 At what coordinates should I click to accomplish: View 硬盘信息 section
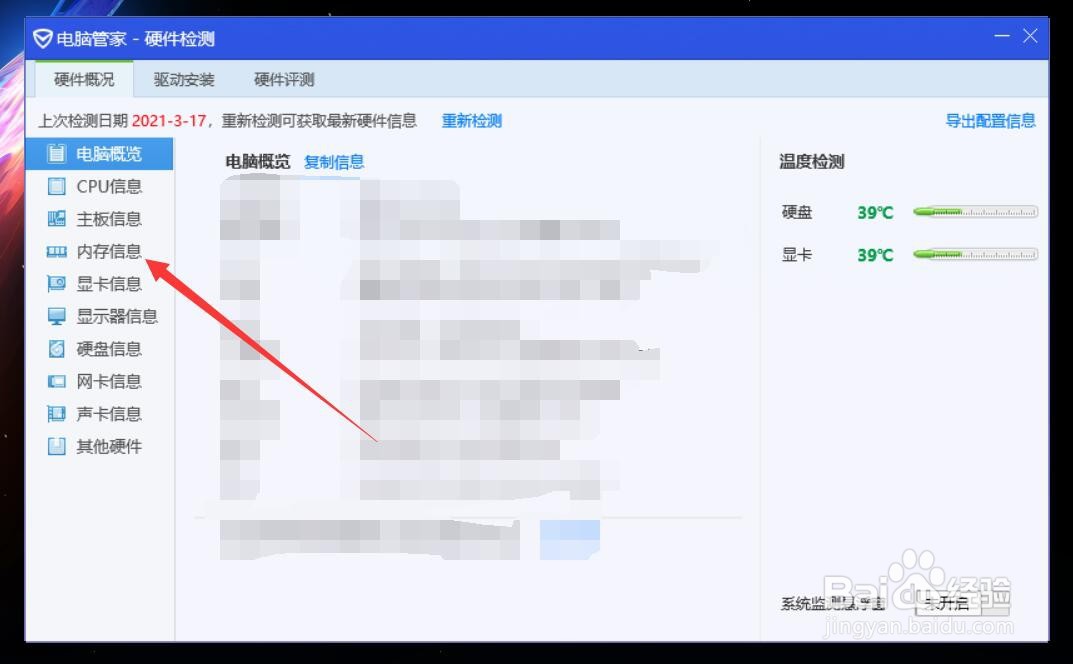click(99, 348)
